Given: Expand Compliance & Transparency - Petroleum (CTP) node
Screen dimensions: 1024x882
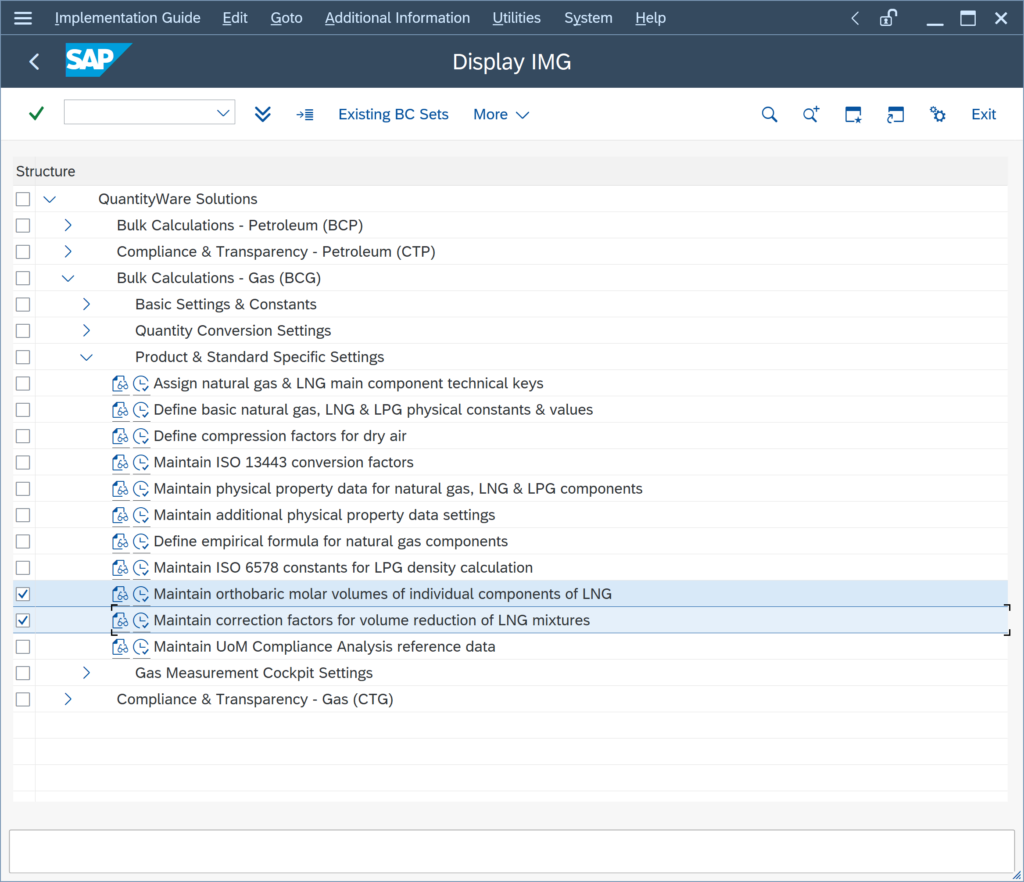Looking at the screenshot, I should [x=68, y=251].
